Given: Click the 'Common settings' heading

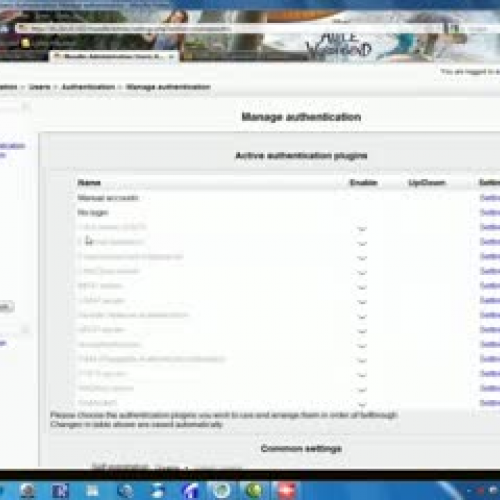Looking at the screenshot, I should pos(301,449).
